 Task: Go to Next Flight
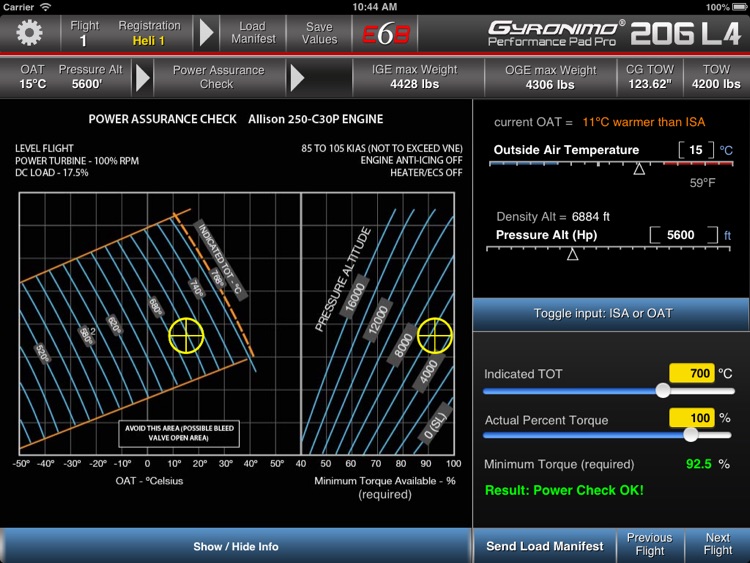pos(717,545)
